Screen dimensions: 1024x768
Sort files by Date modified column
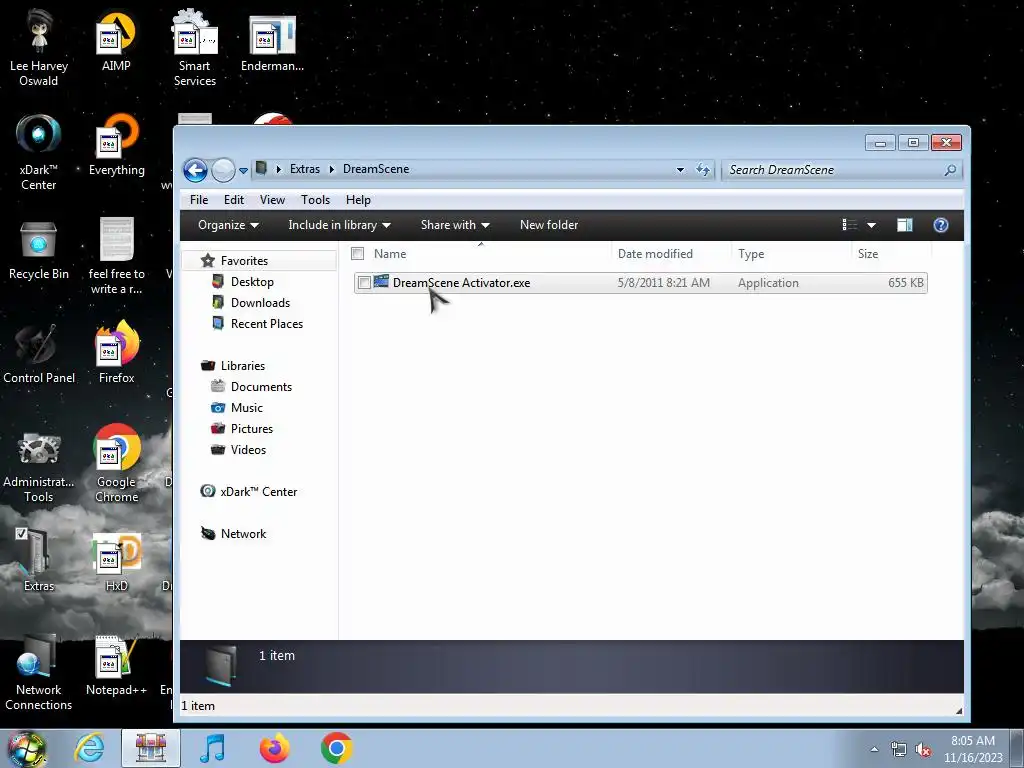pos(655,254)
